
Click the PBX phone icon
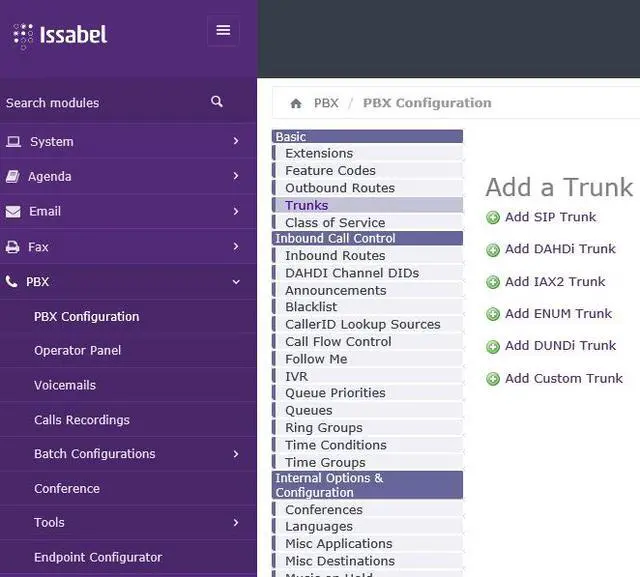click(11, 281)
